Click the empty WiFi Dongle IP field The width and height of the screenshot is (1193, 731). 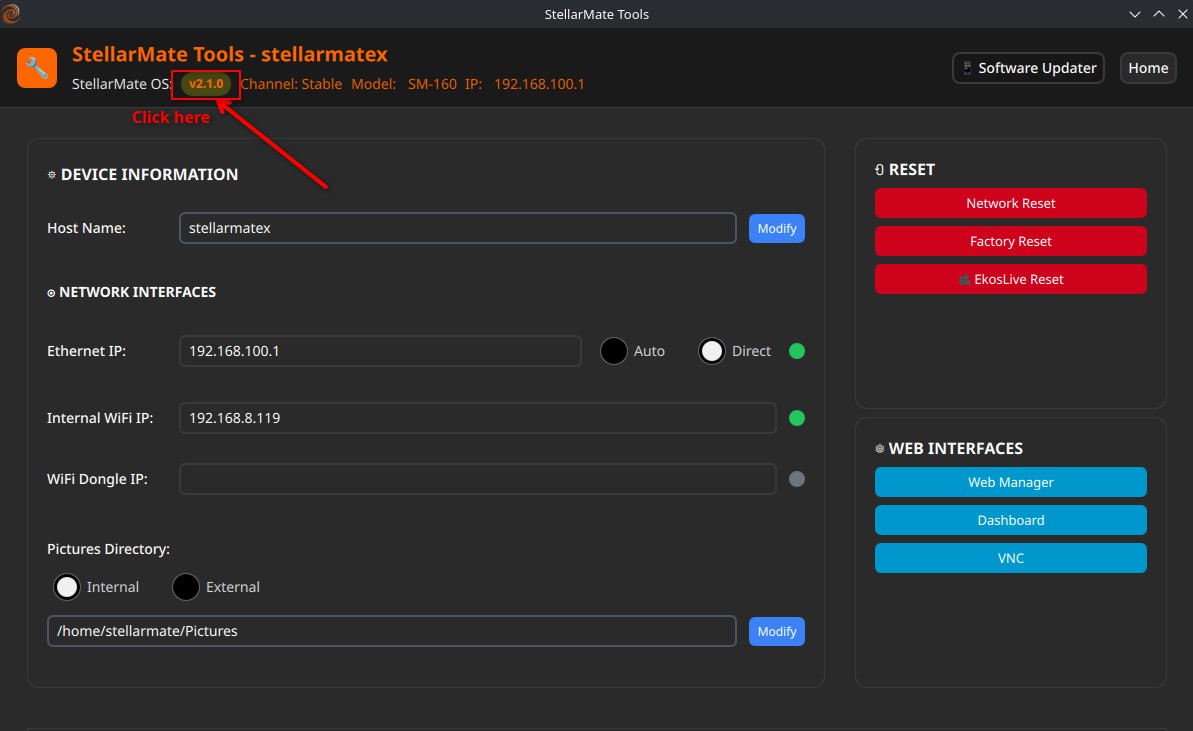[x=477, y=478]
